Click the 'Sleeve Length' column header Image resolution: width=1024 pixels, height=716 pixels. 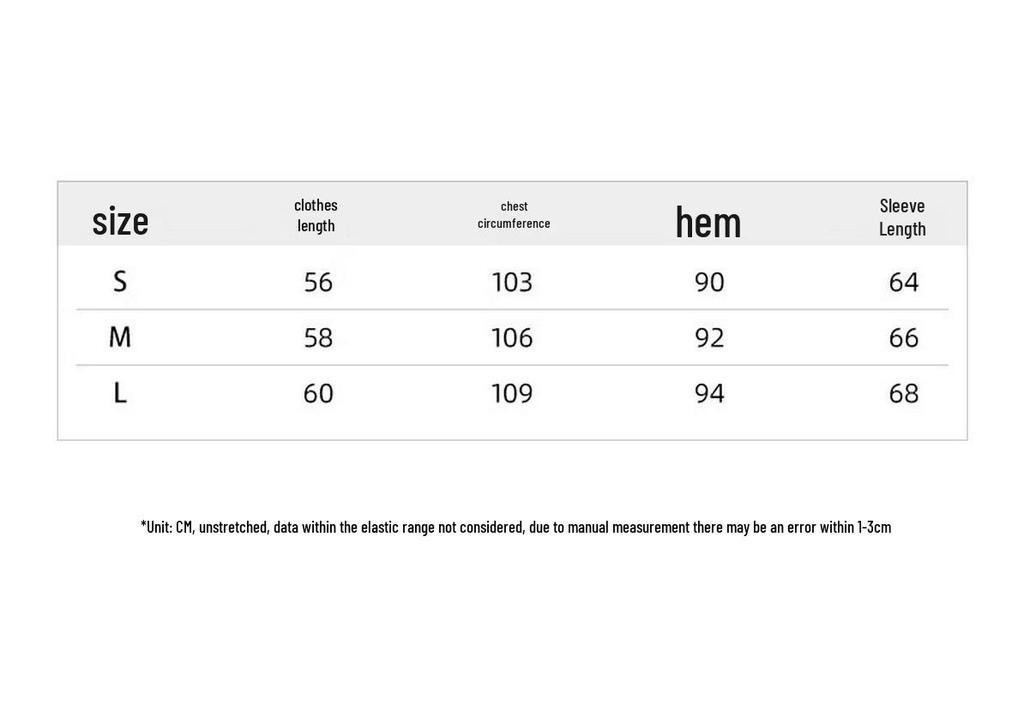pyautogui.click(x=903, y=218)
